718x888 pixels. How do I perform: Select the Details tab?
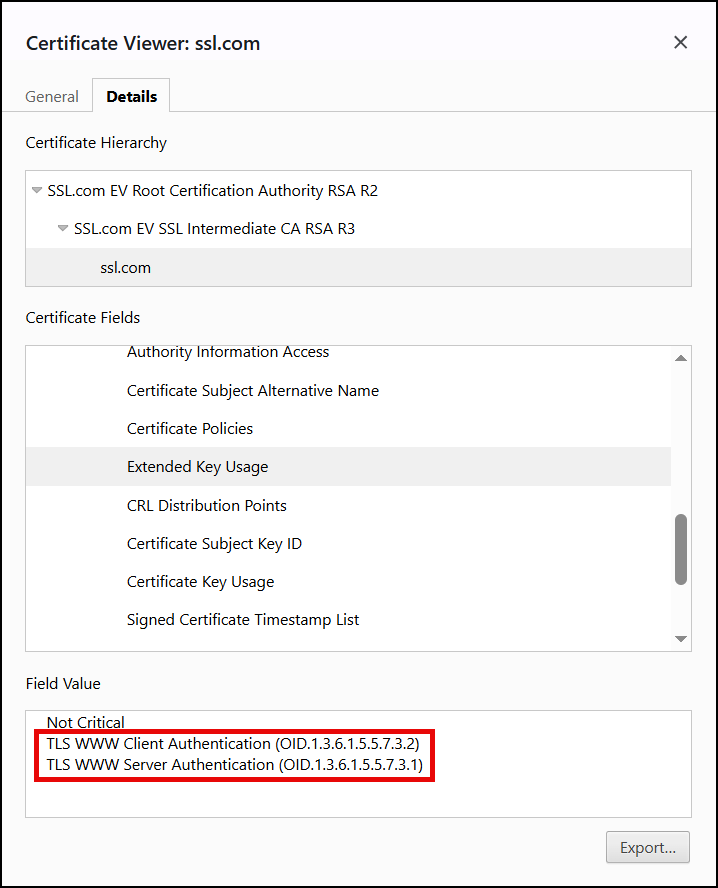(x=131, y=97)
